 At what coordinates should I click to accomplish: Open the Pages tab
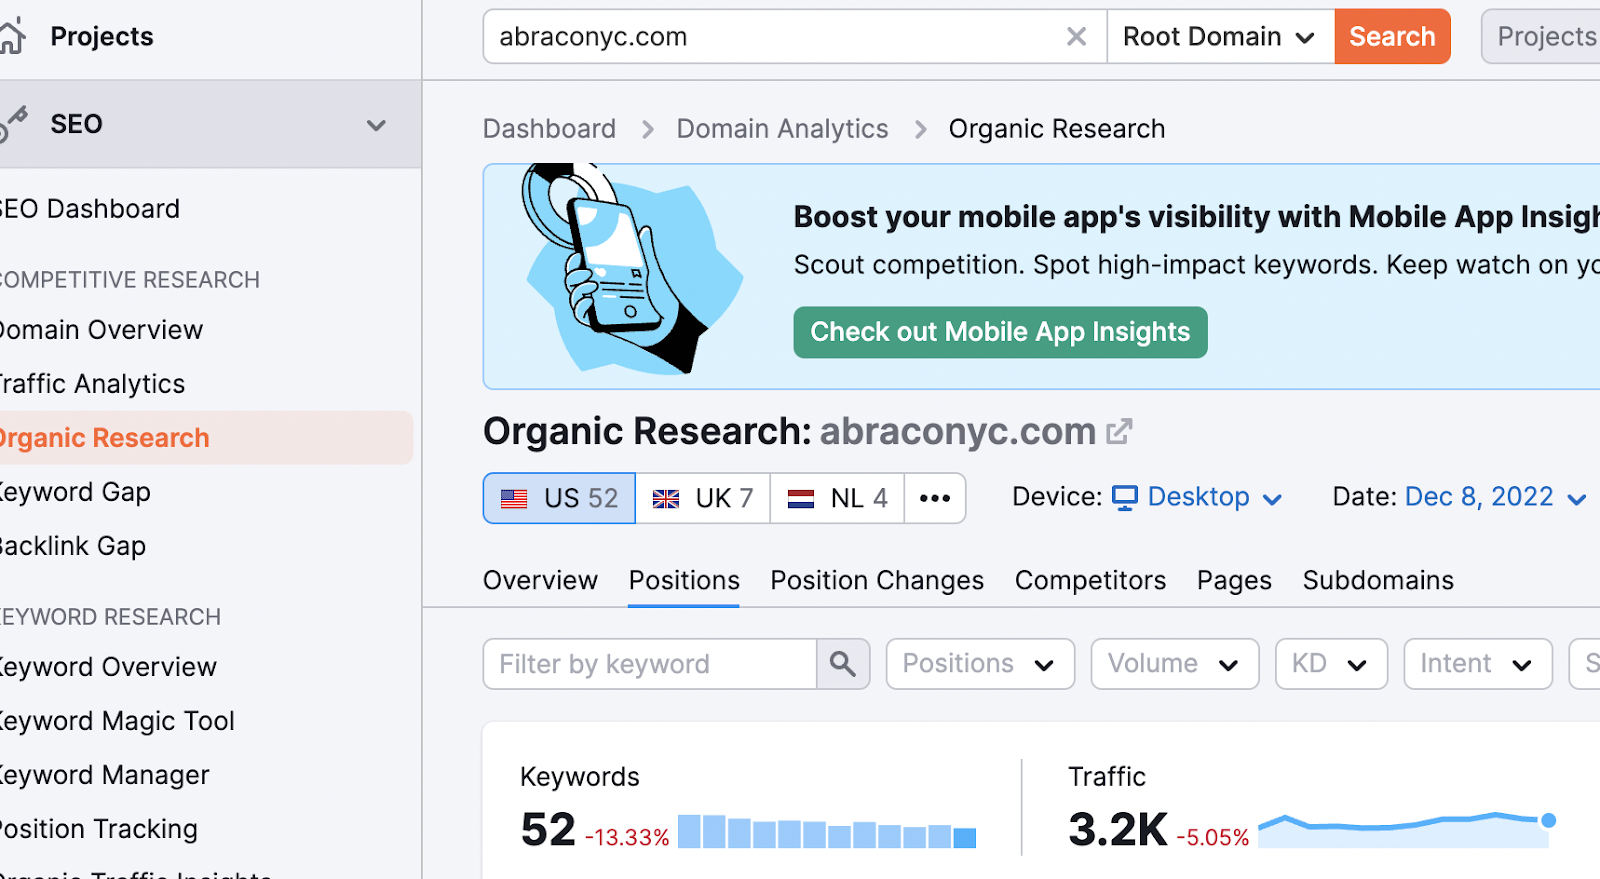tap(1234, 581)
